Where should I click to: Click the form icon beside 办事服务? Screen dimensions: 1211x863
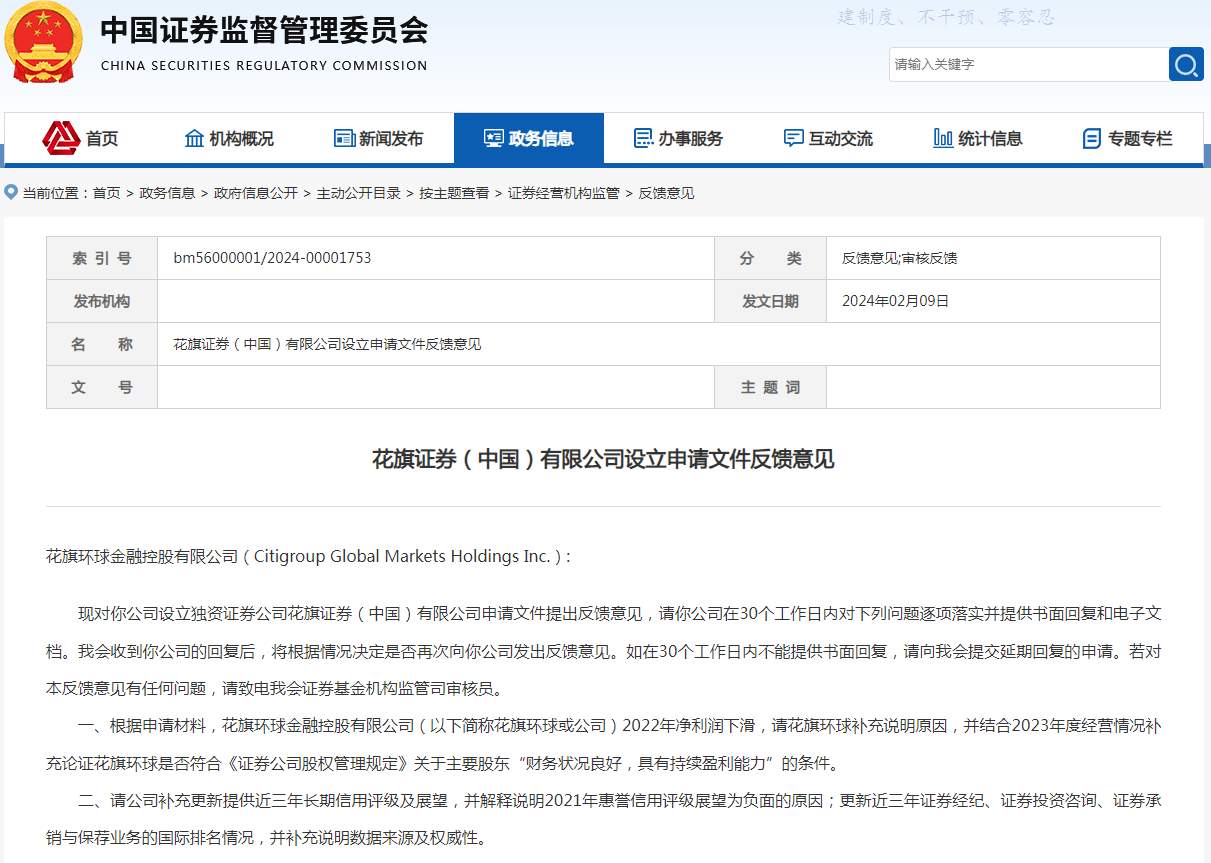[644, 138]
